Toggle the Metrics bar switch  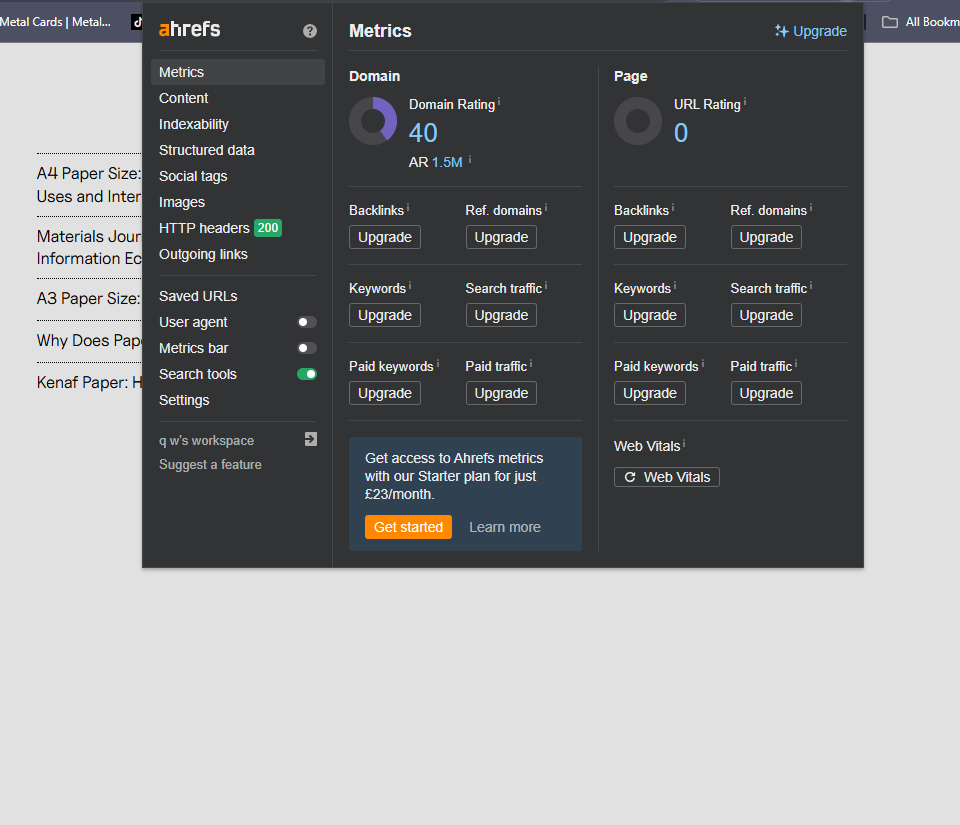pyautogui.click(x=307, y=348)
